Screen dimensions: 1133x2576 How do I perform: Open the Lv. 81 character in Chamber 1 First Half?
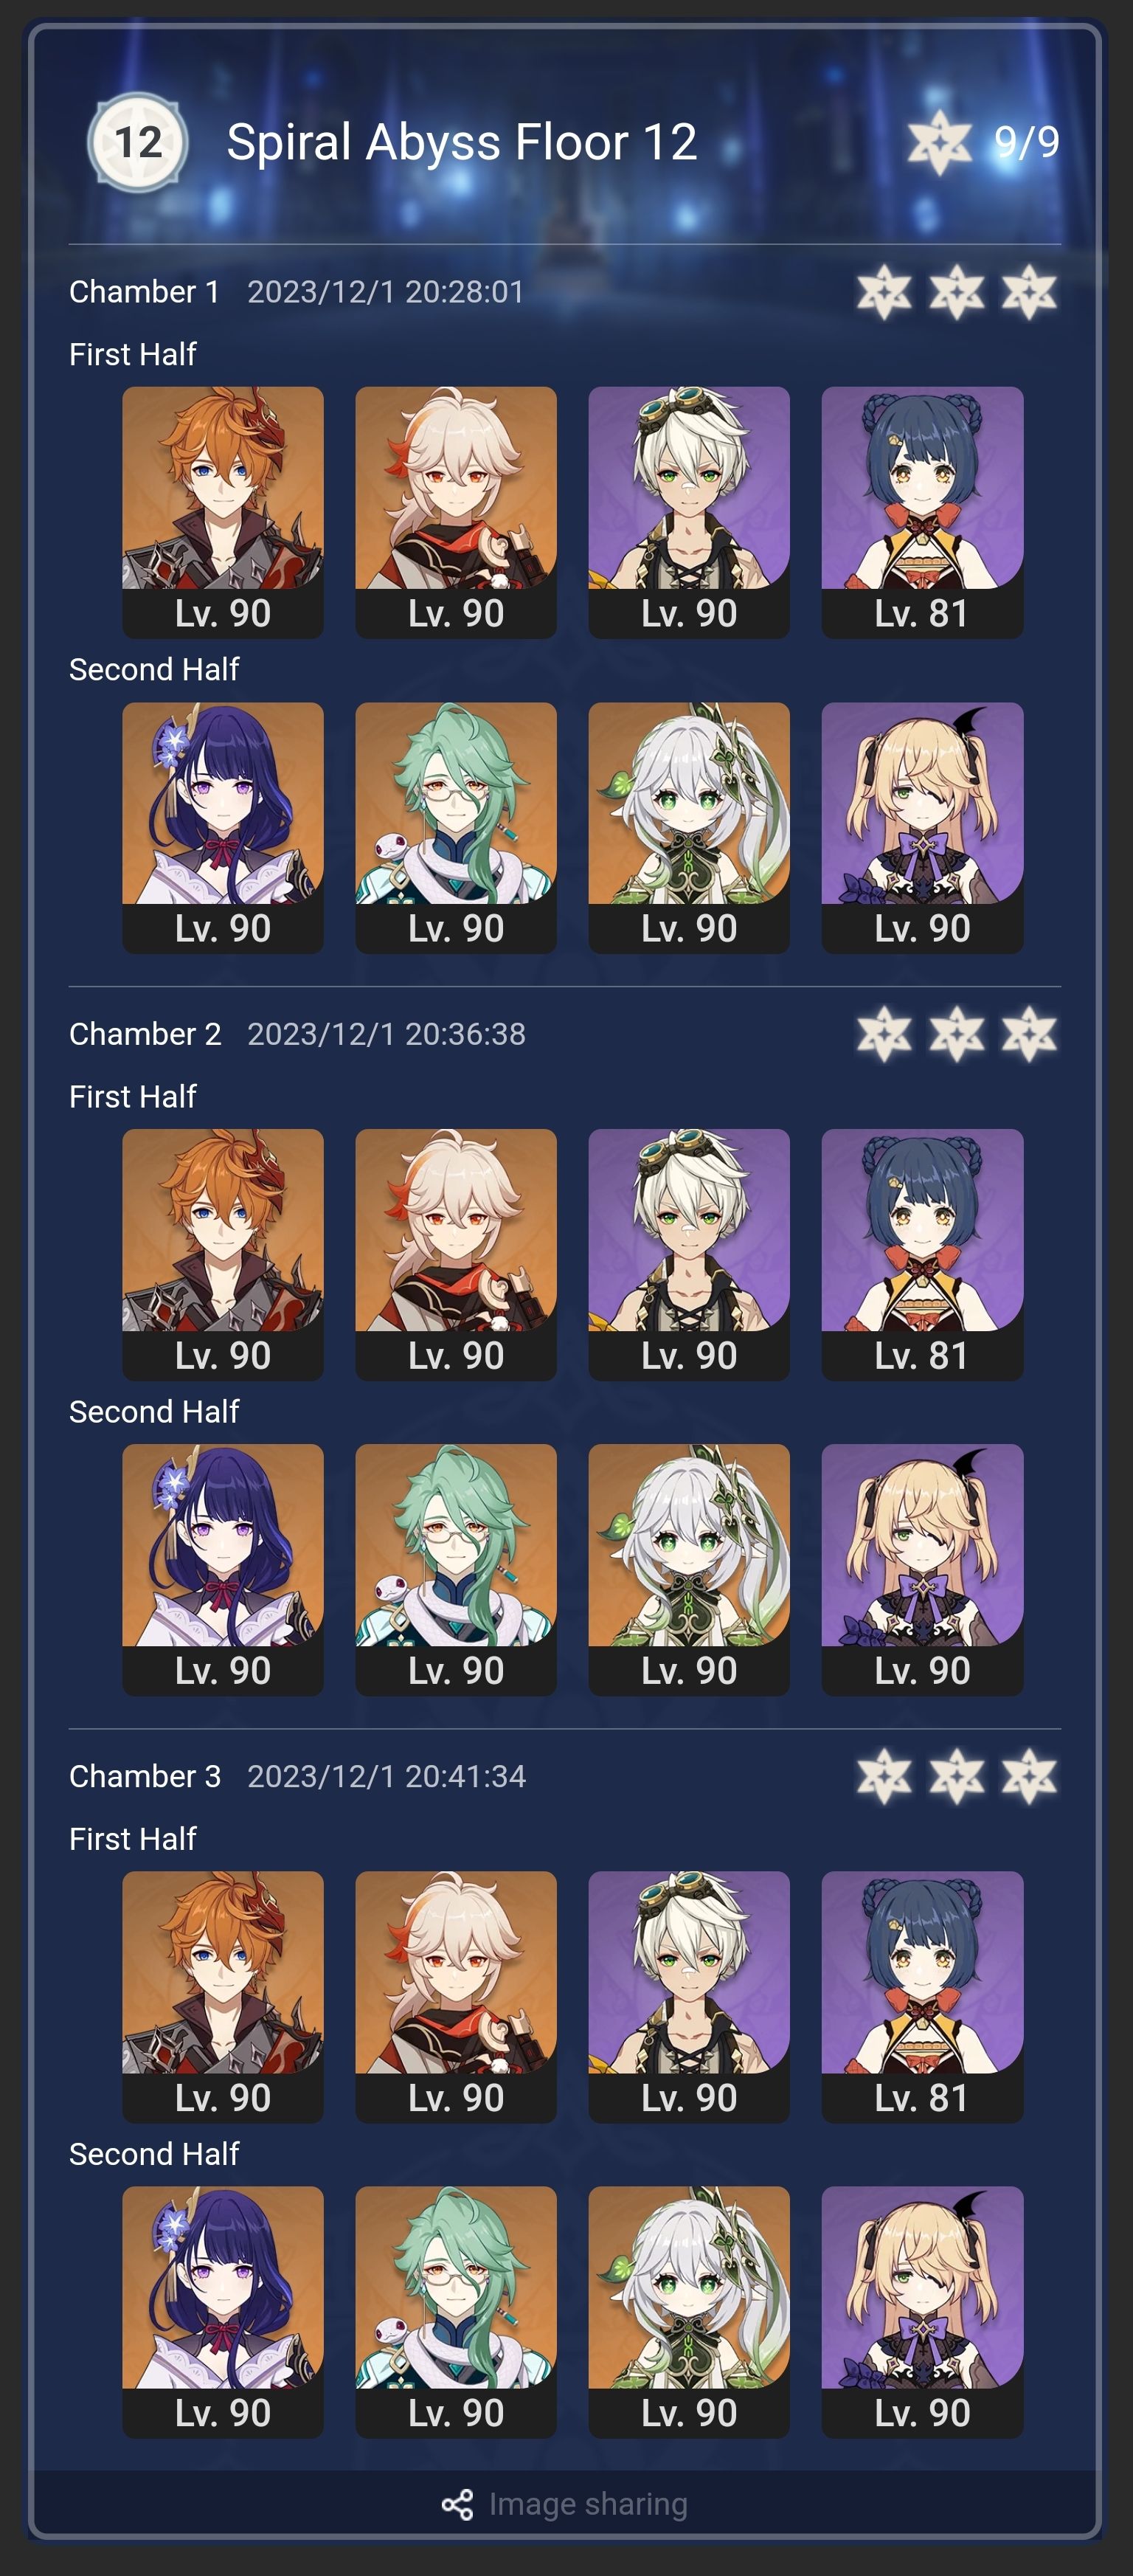click(922, 512)
